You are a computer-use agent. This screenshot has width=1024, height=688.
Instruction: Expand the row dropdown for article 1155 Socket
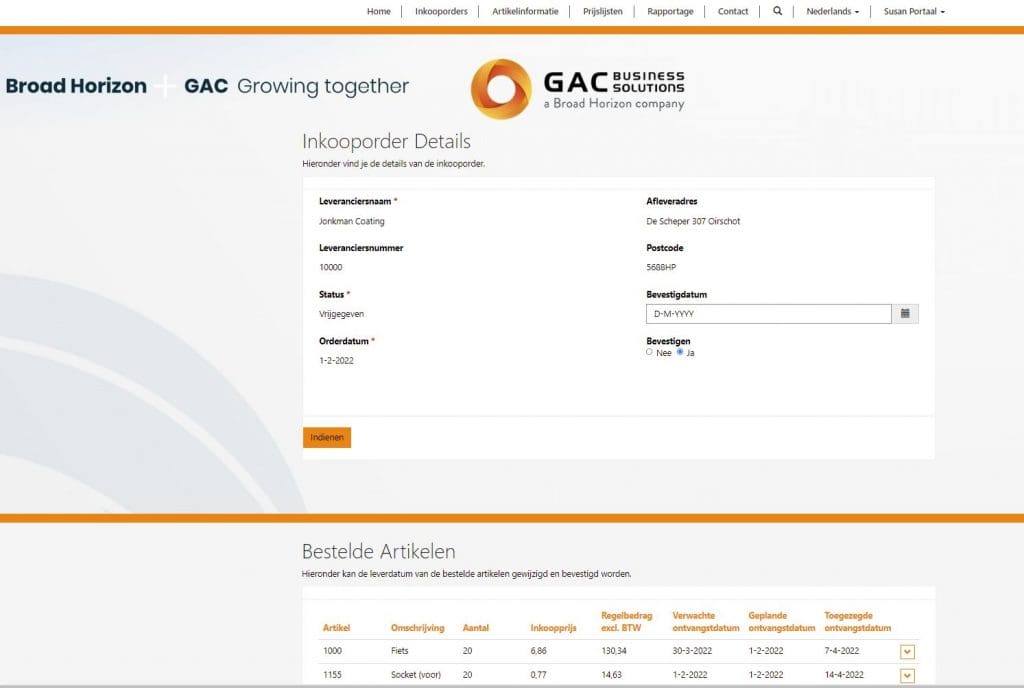tap(907, 676)
